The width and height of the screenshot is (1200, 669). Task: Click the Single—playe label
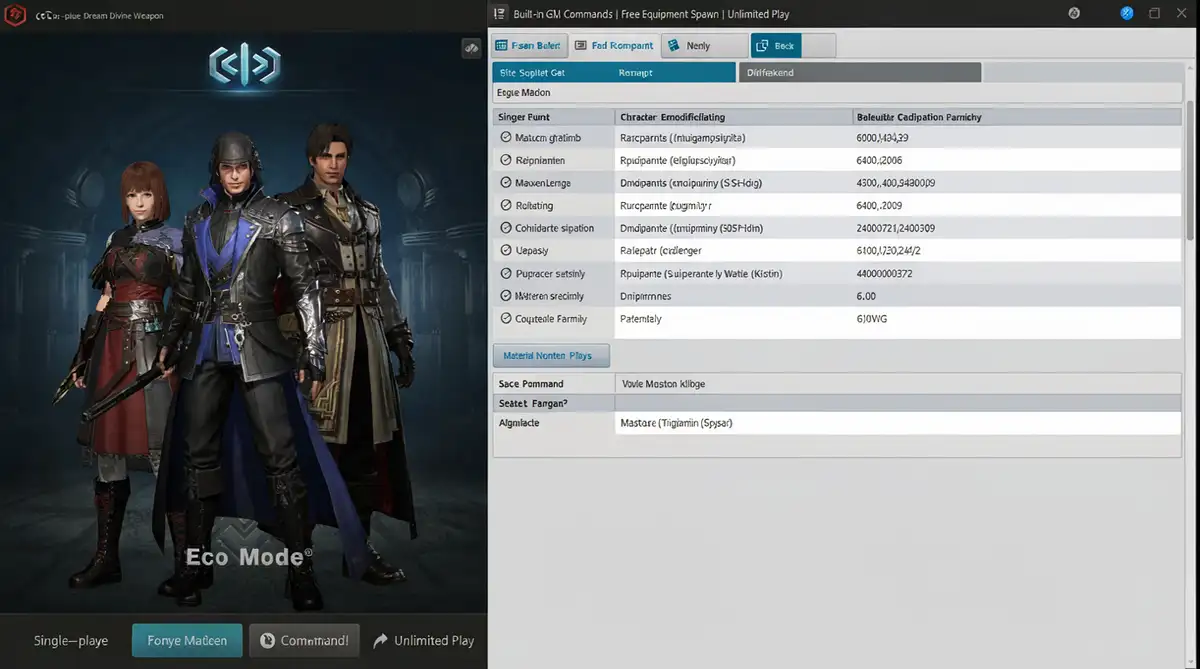70,641
